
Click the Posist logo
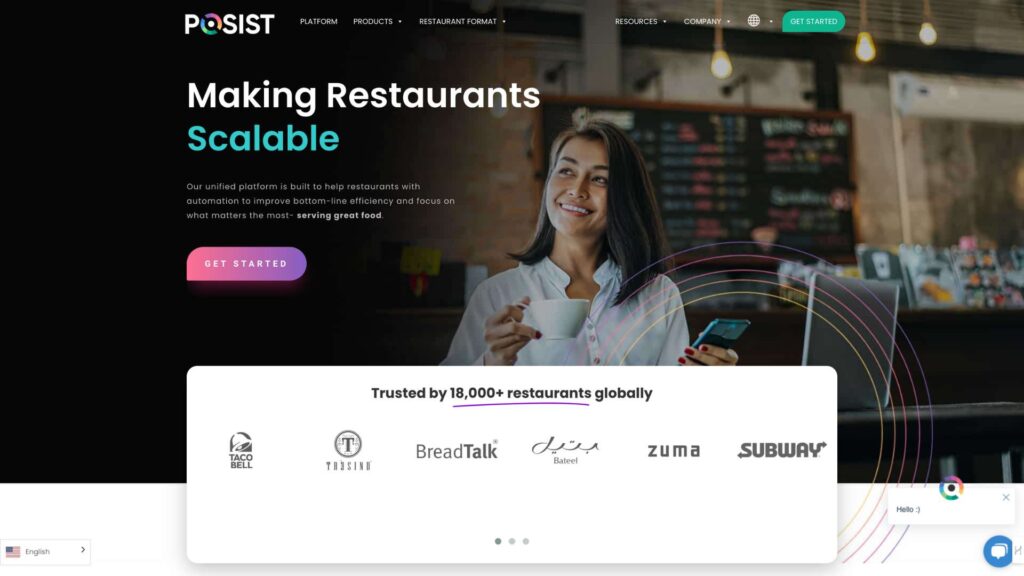tap(229, 24)
